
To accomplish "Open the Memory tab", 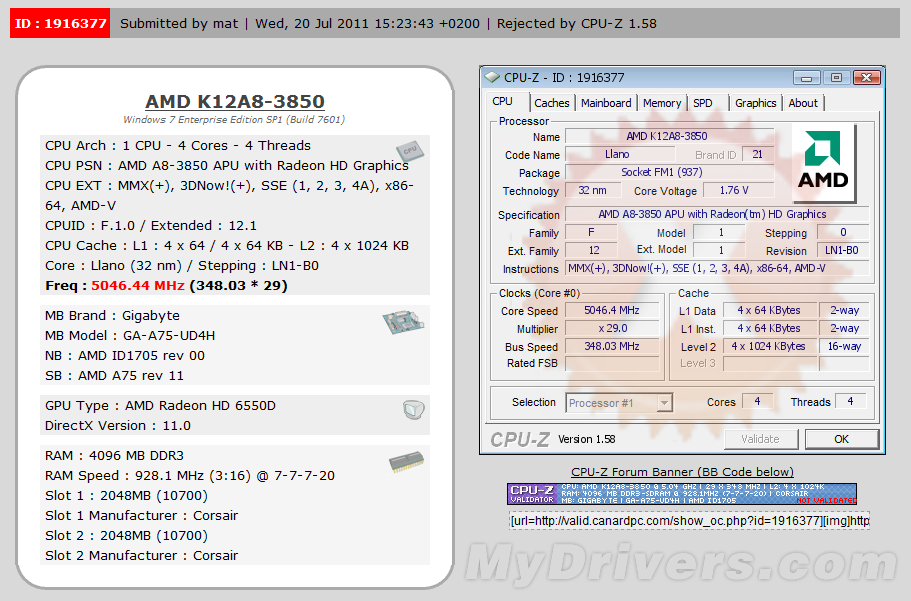I will [x=662, y=103].
